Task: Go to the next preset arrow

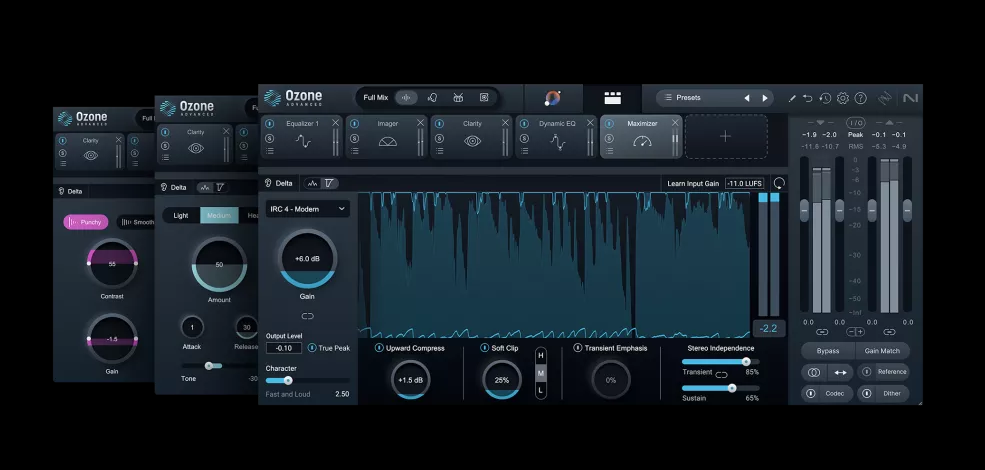Action: [x=765, y=98]
